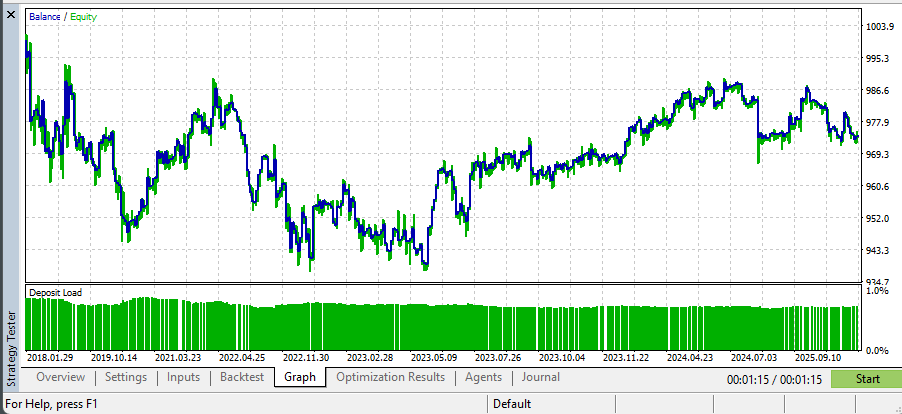The height and width of the screenshot is (414, 902).
Task: View the Journal tab
Action: pyautogui.click(x=540, y=377)
